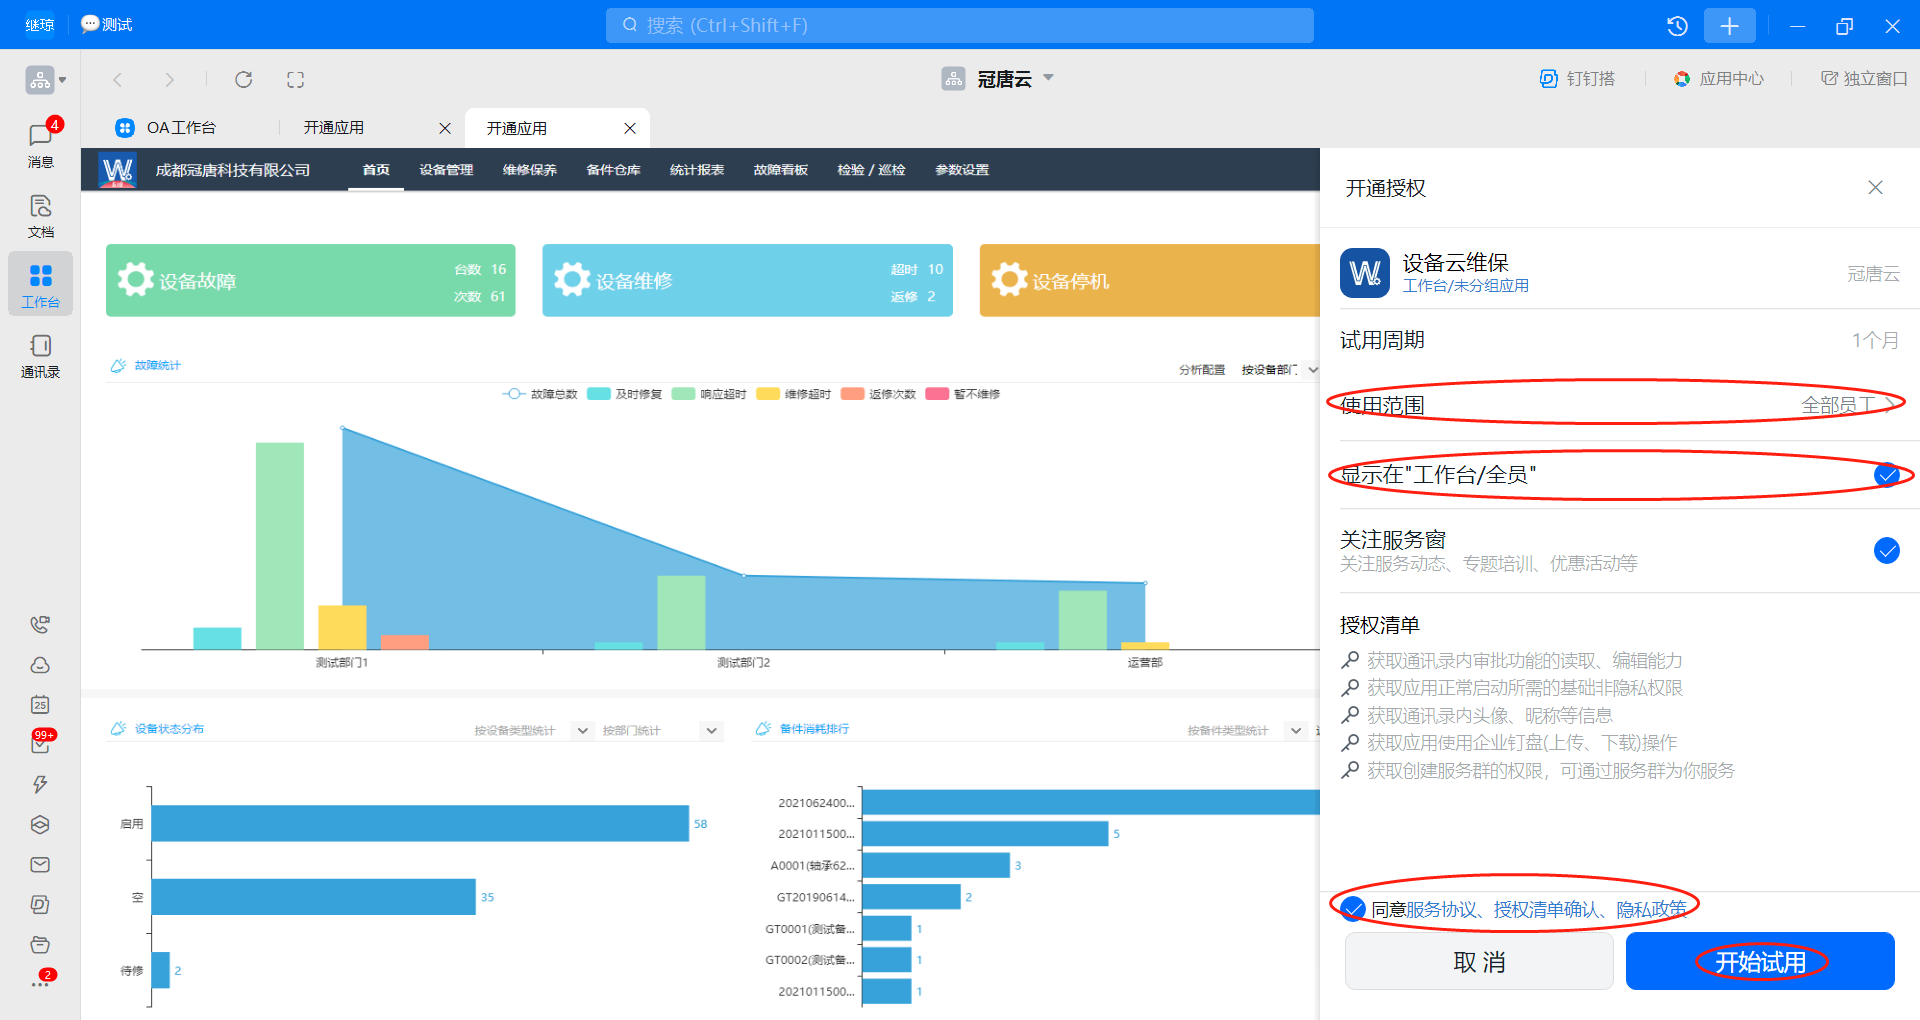Click the 设备停机 gear icon
1920x1020 pixels.
[x=1009, y=279]
